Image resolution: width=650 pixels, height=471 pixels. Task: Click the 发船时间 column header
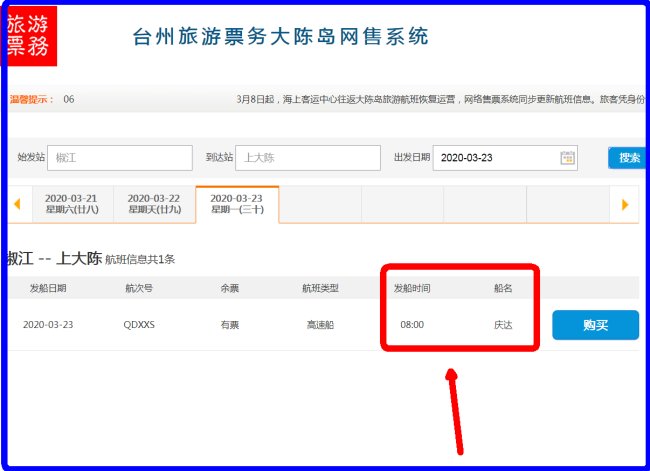pos(412,288)
